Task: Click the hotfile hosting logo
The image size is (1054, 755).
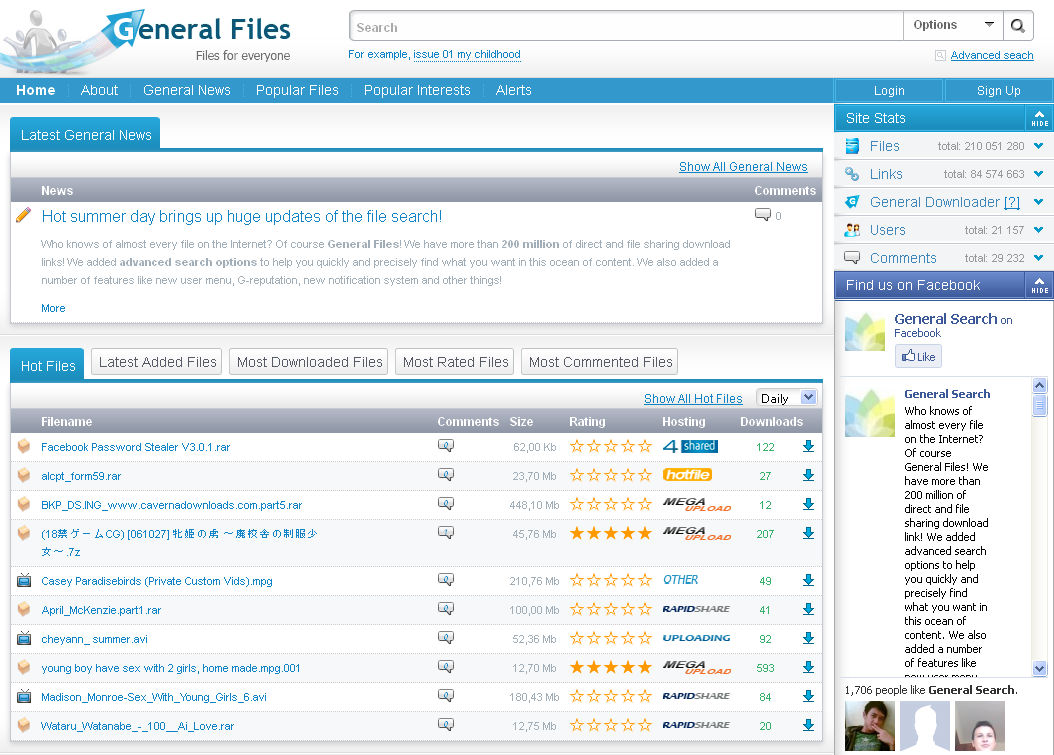Action: tap(687, 475)
